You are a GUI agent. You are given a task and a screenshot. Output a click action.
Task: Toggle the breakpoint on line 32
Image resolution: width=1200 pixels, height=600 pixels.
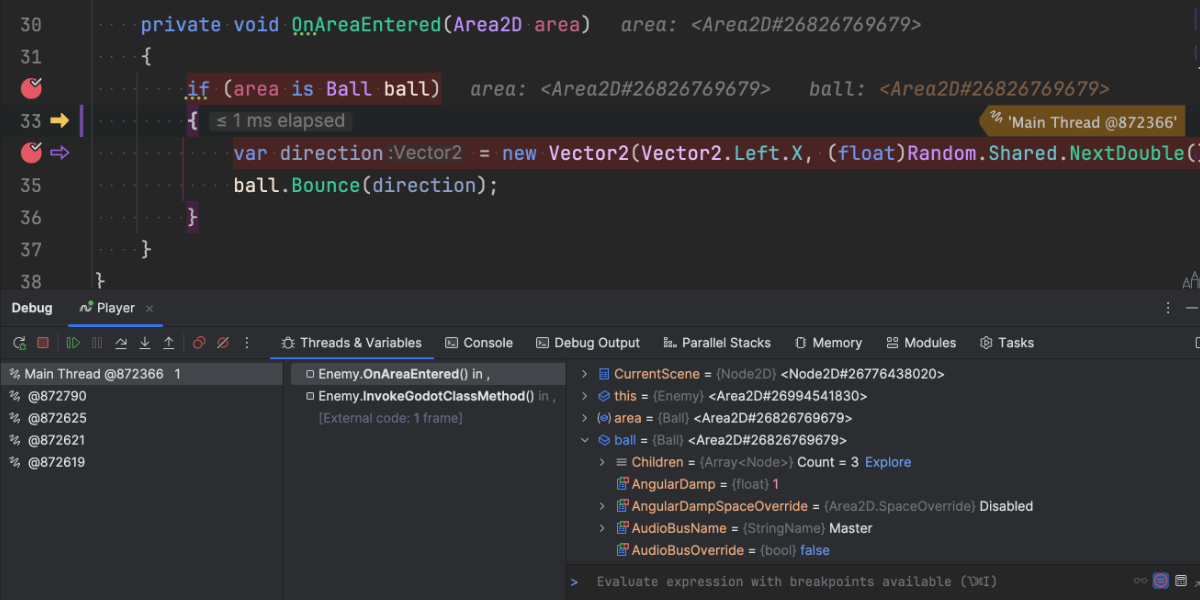click(31, 89)
